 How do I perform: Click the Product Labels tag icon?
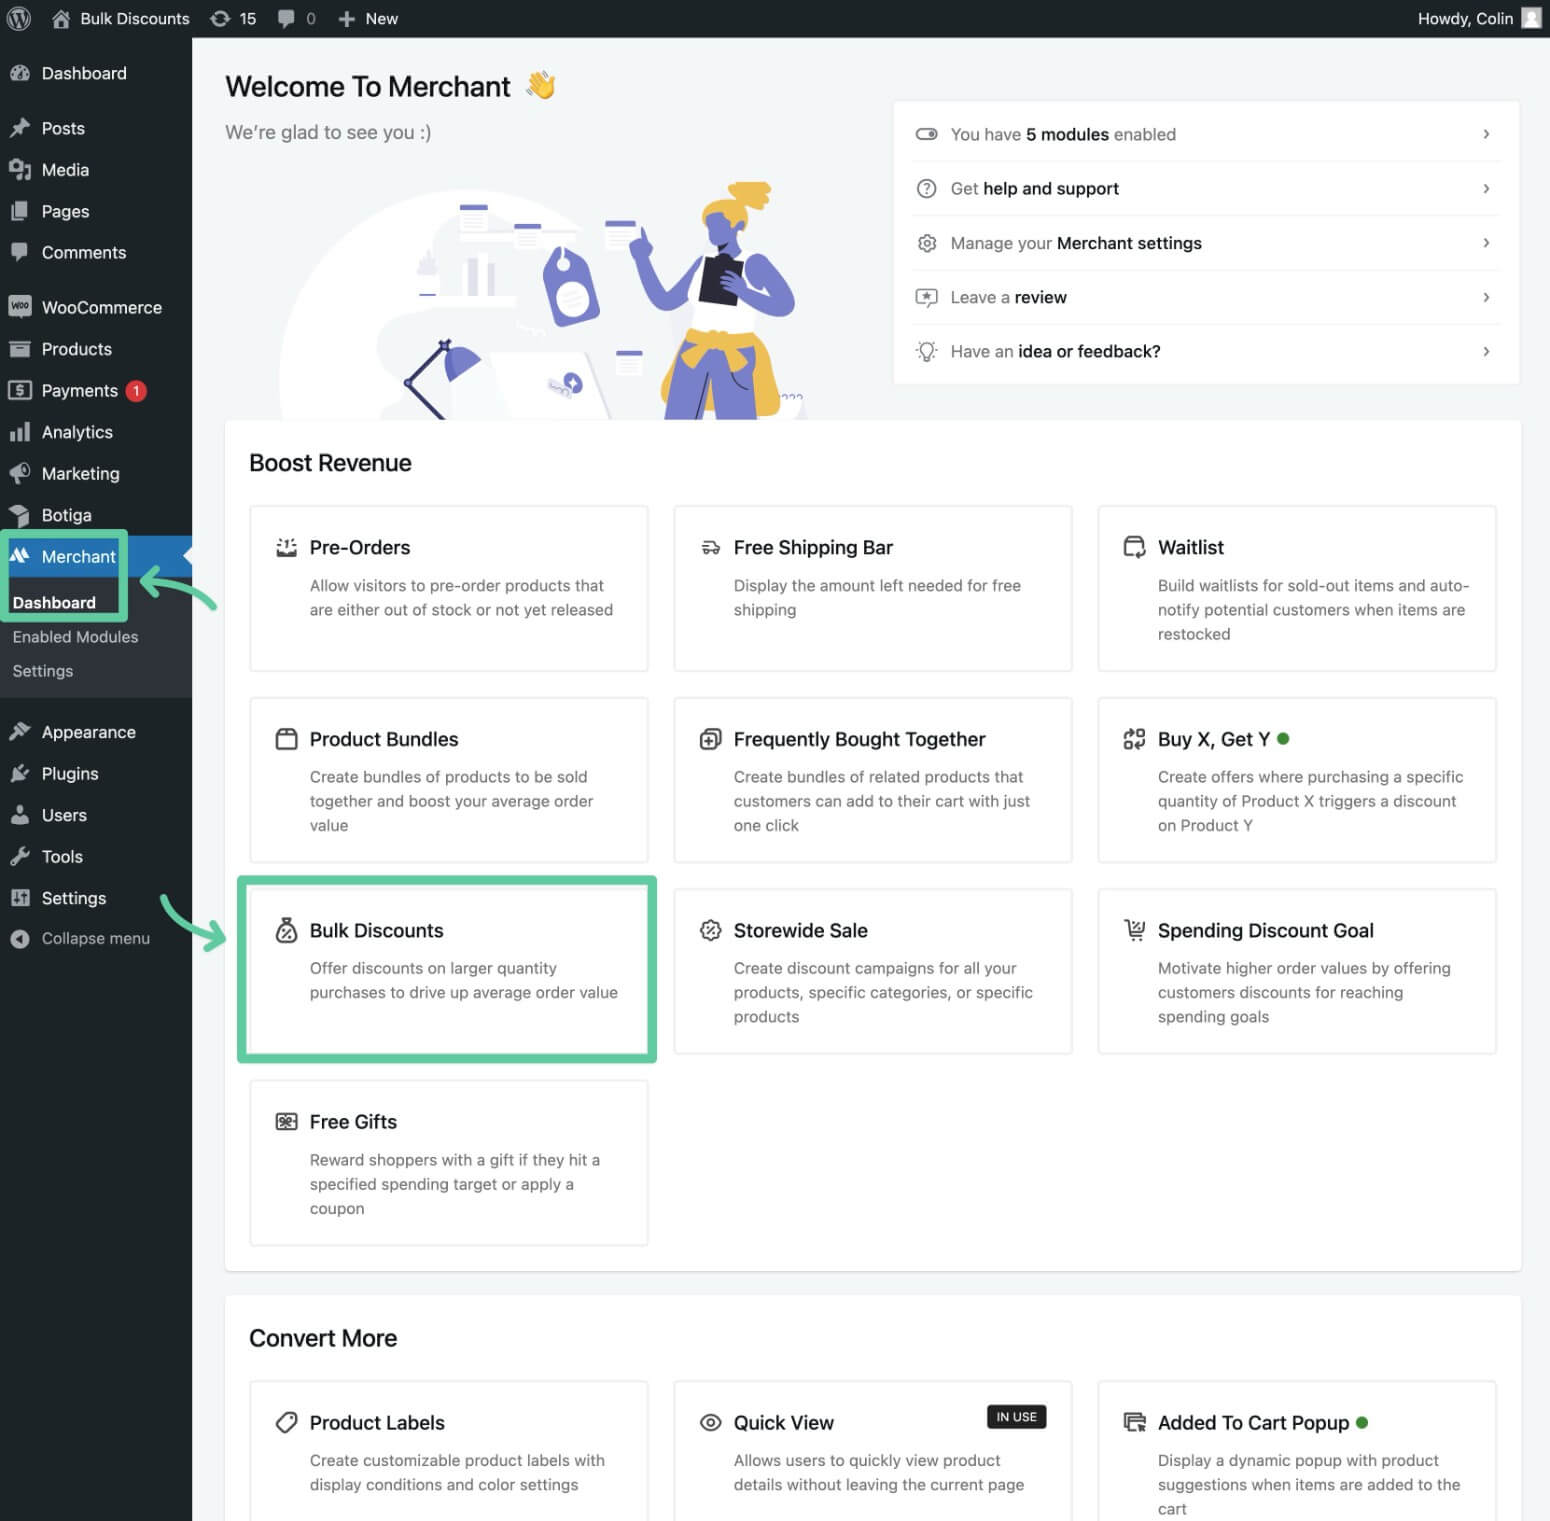[286, 1422]
